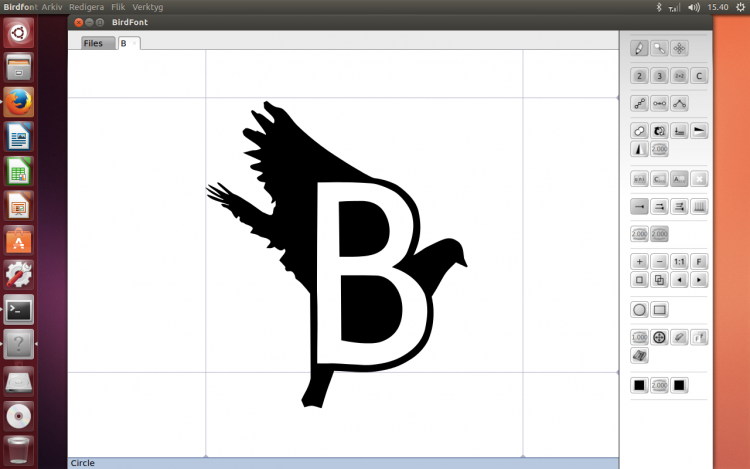
Task: Open LibreOffice Writer from the launcher
Action: click(19, 137)
